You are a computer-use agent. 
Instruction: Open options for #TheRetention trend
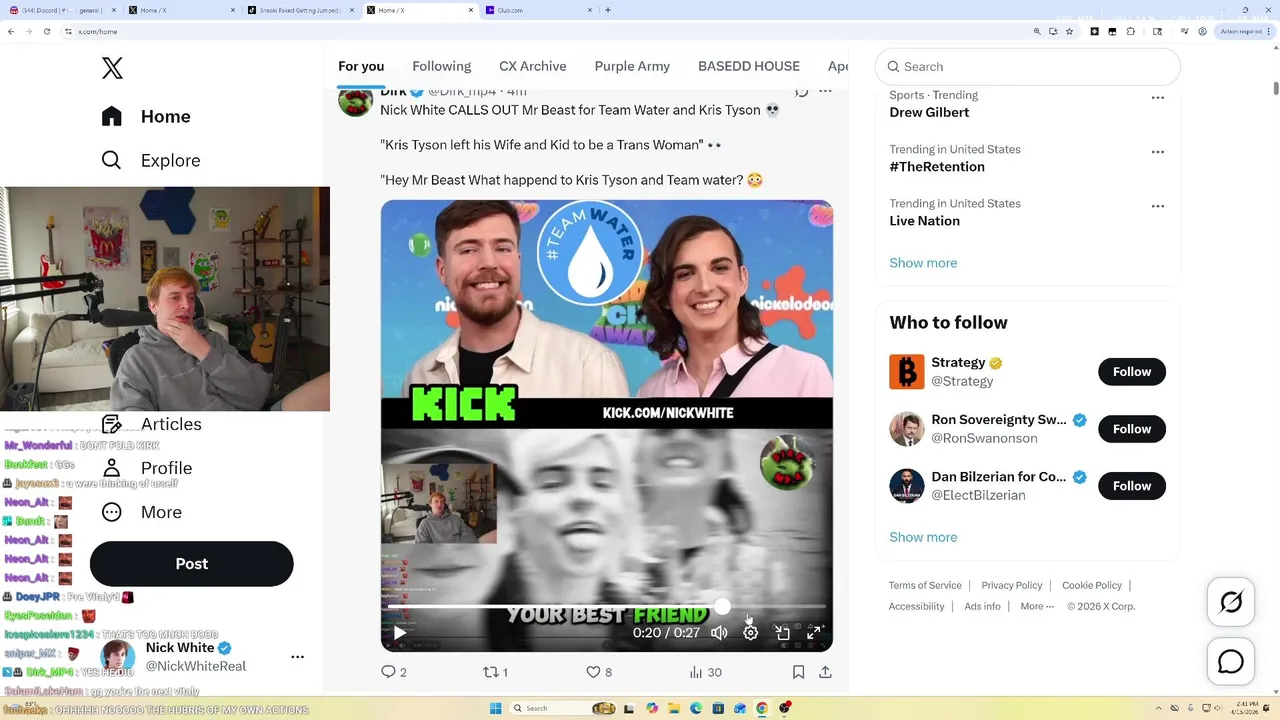(1158, 152)
